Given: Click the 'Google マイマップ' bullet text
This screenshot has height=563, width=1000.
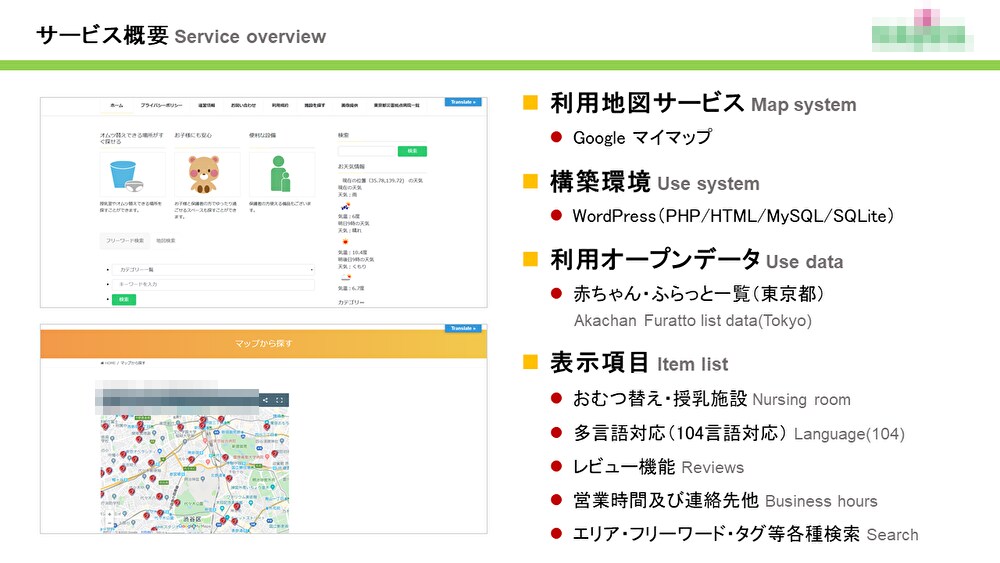Looking at the screenshot, I should point(642,138).
